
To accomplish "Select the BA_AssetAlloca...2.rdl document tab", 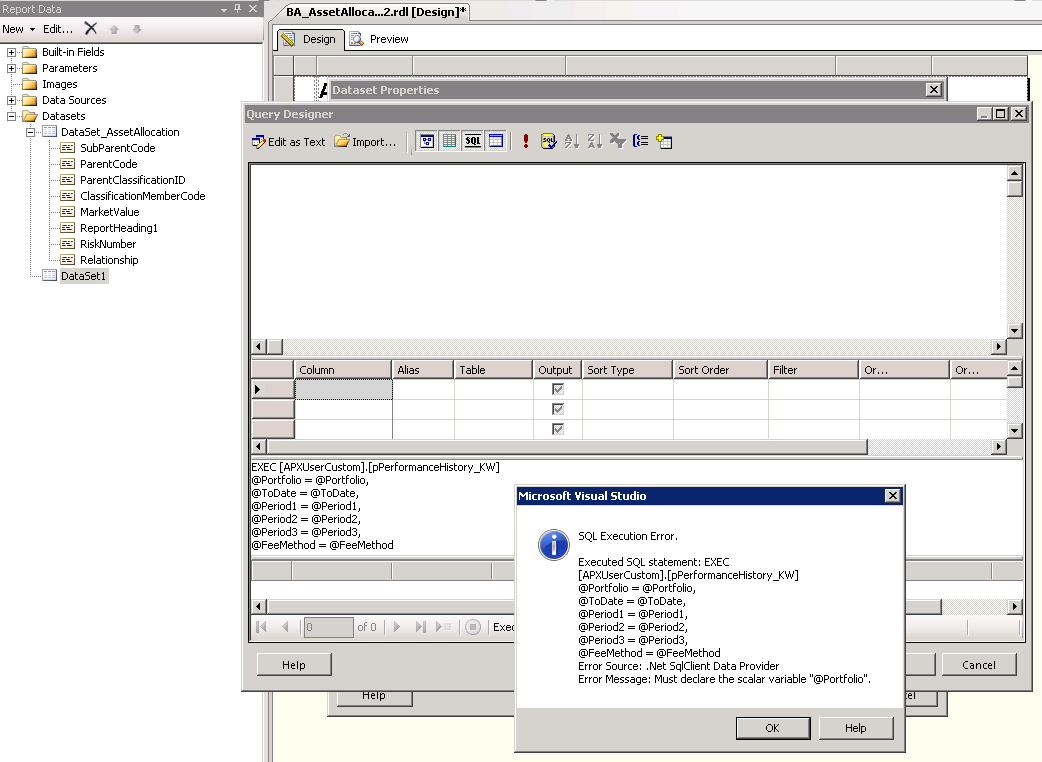I will pos(376,12).
